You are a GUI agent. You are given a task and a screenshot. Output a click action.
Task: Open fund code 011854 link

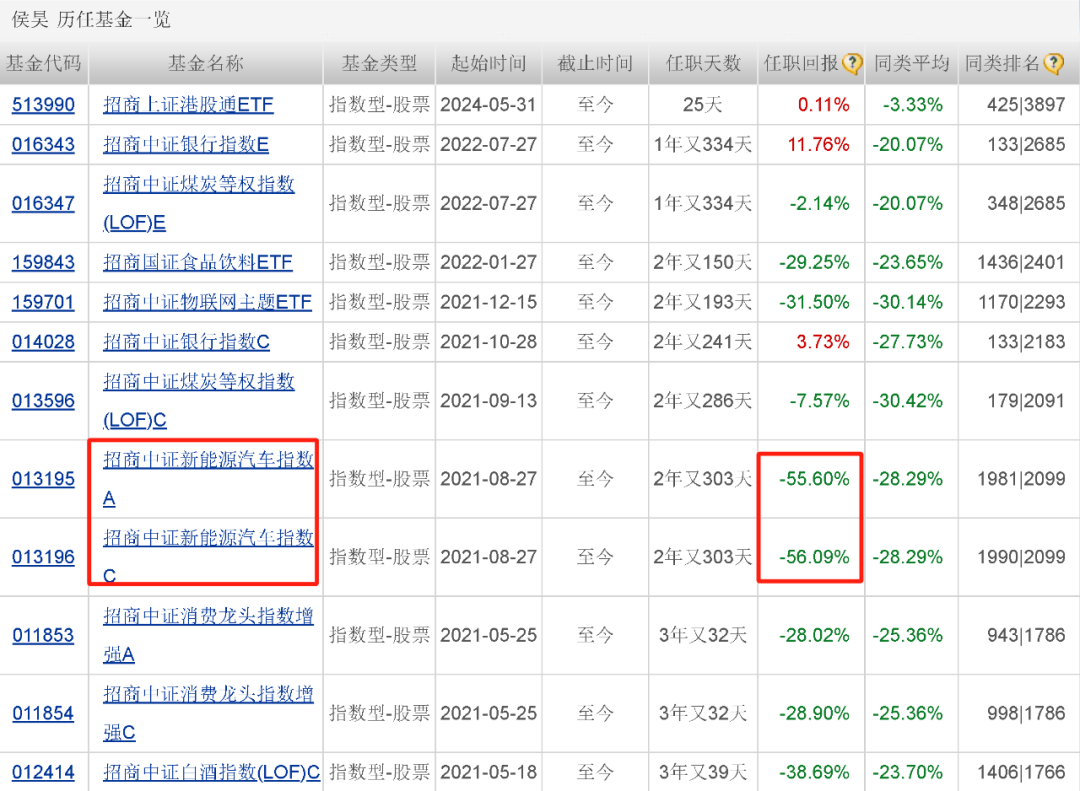click(43, 713)
